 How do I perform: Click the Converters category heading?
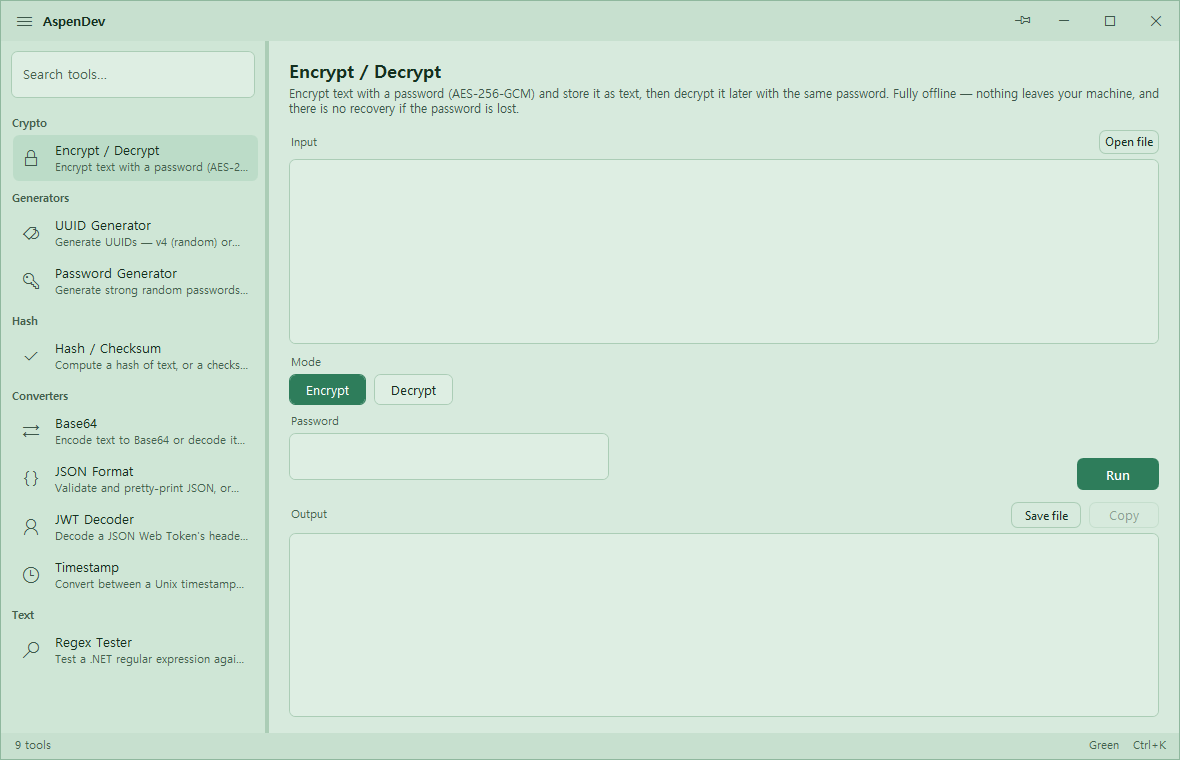click(40, 396)
